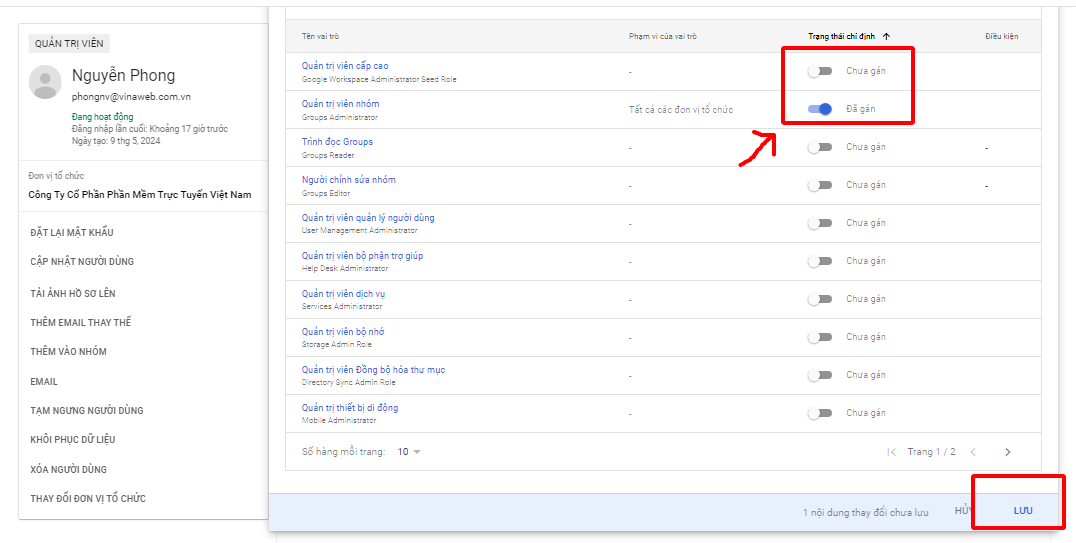Sort by Tên vai trò column header
Screen dimensions: 1076x543
pyautogui.click(x=326, y=36)
